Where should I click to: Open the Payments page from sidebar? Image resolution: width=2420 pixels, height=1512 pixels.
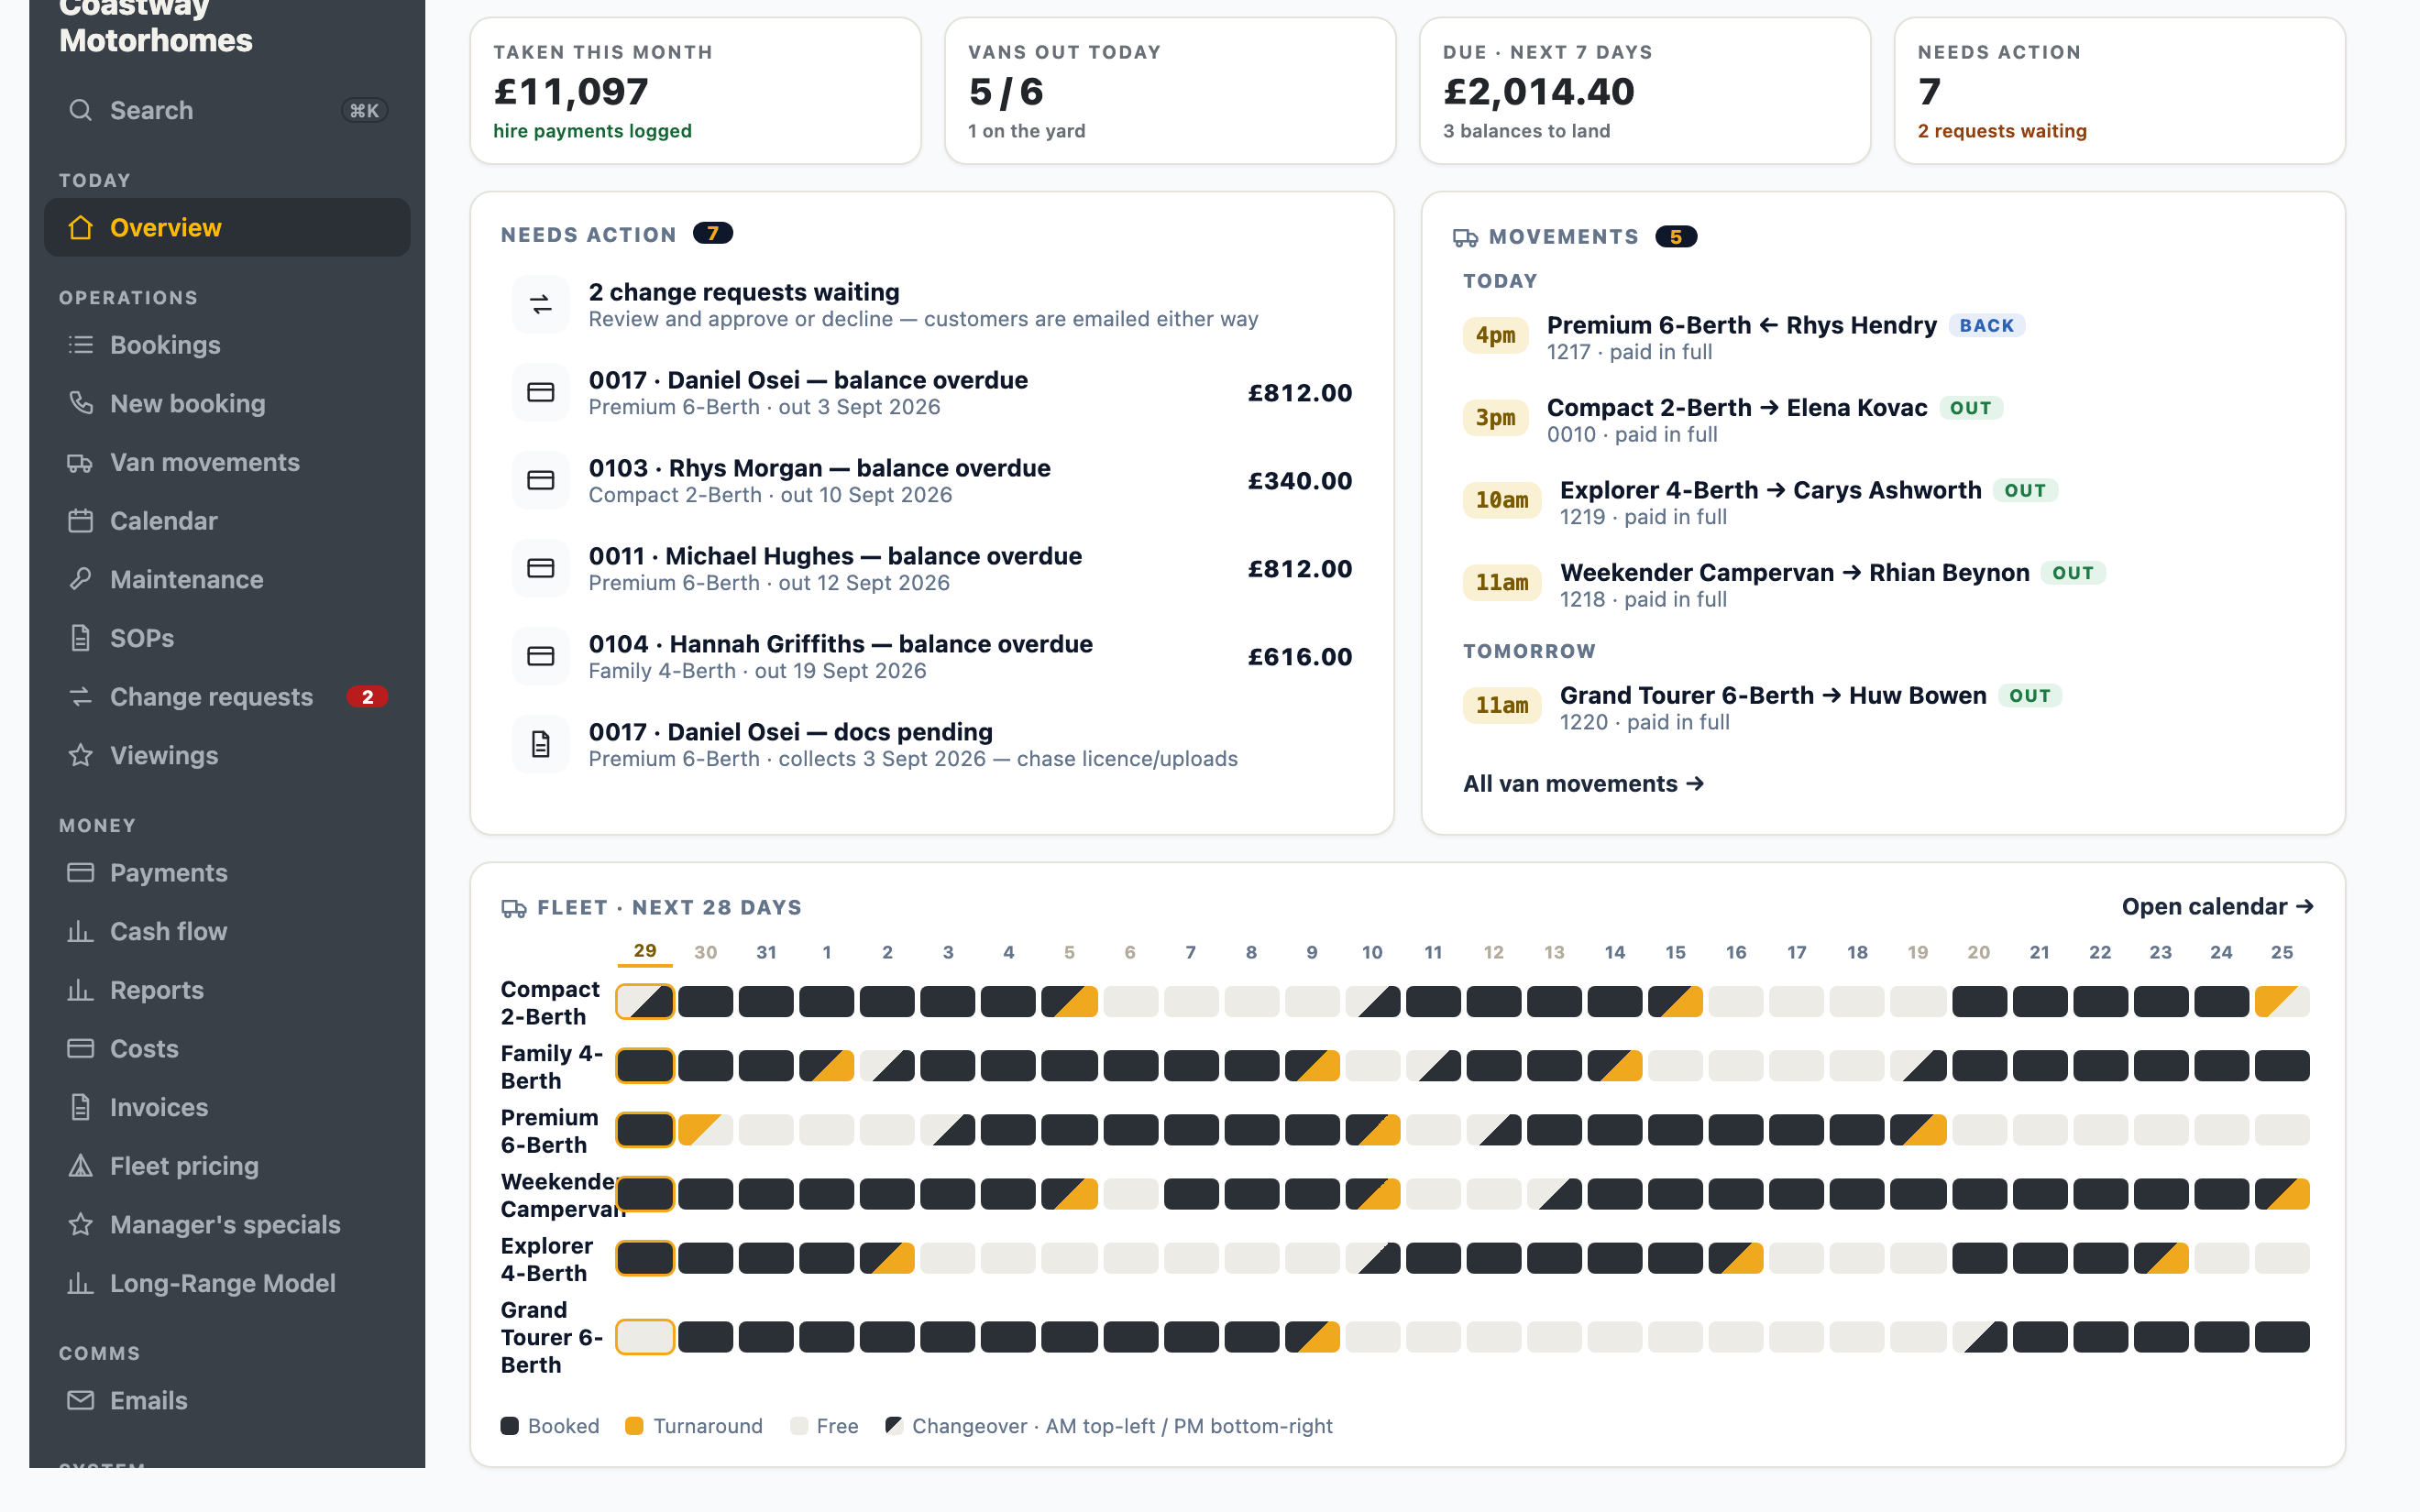click(227, 872)
